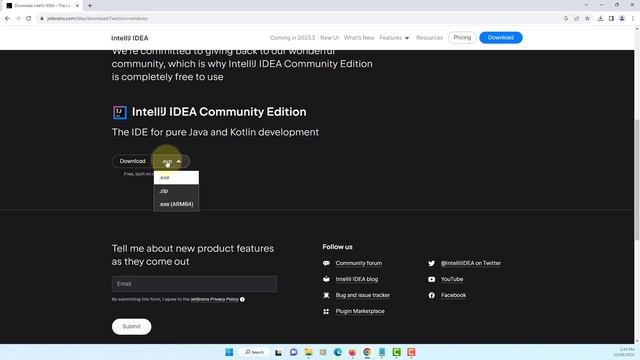Reload the current page
This screenshot has height=360, width=640.
(29, 18)
